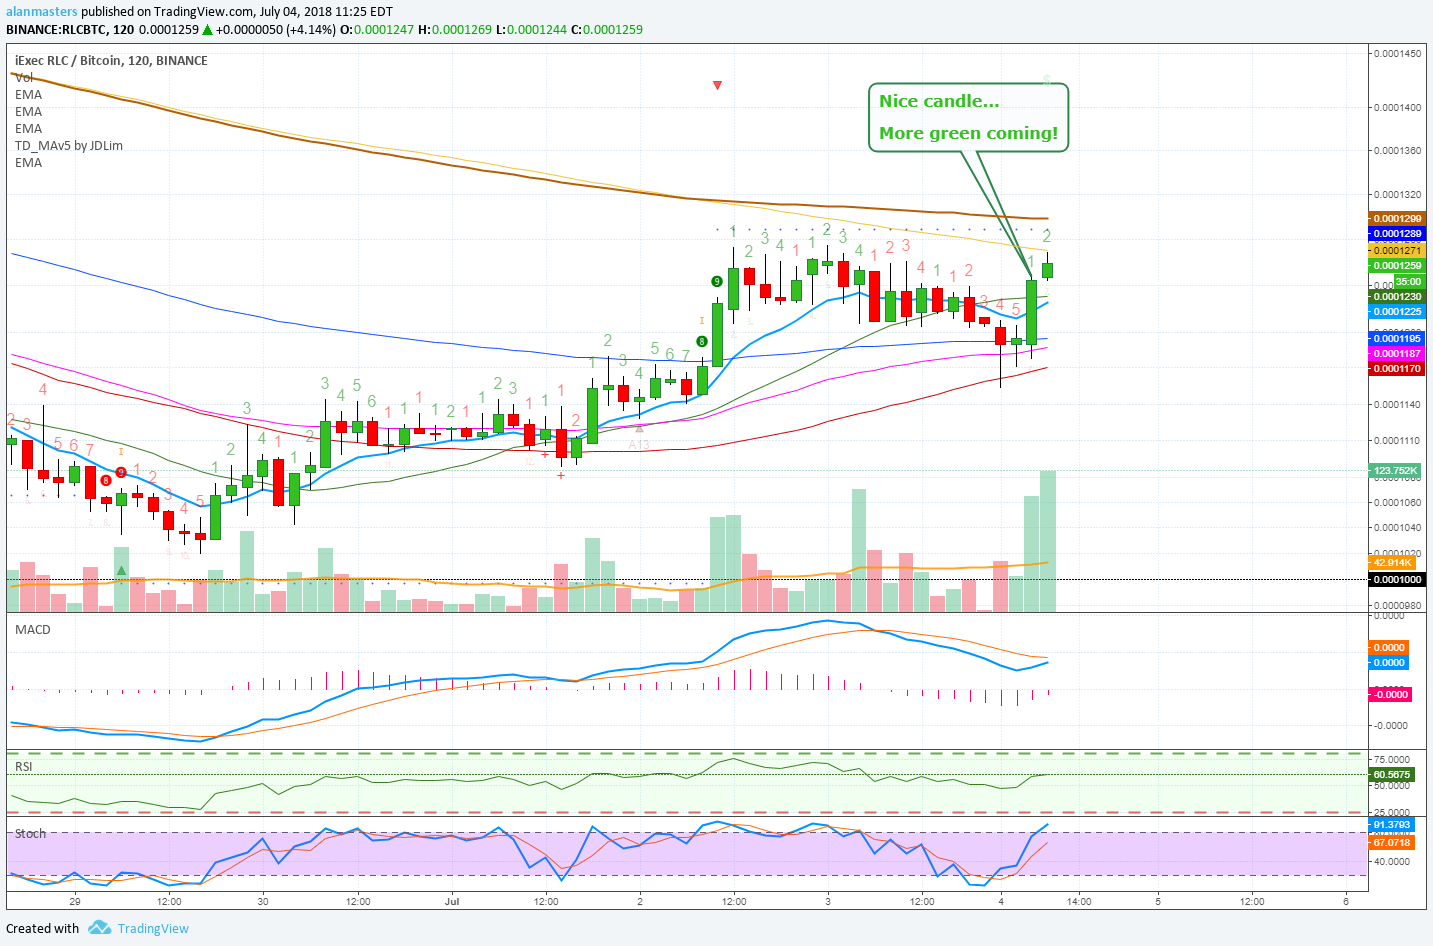The width and height of the screenshot is (1433, 946).
Task: Select the TD_MAv5 by JDLim indicator label
Action: click(69, 145)
